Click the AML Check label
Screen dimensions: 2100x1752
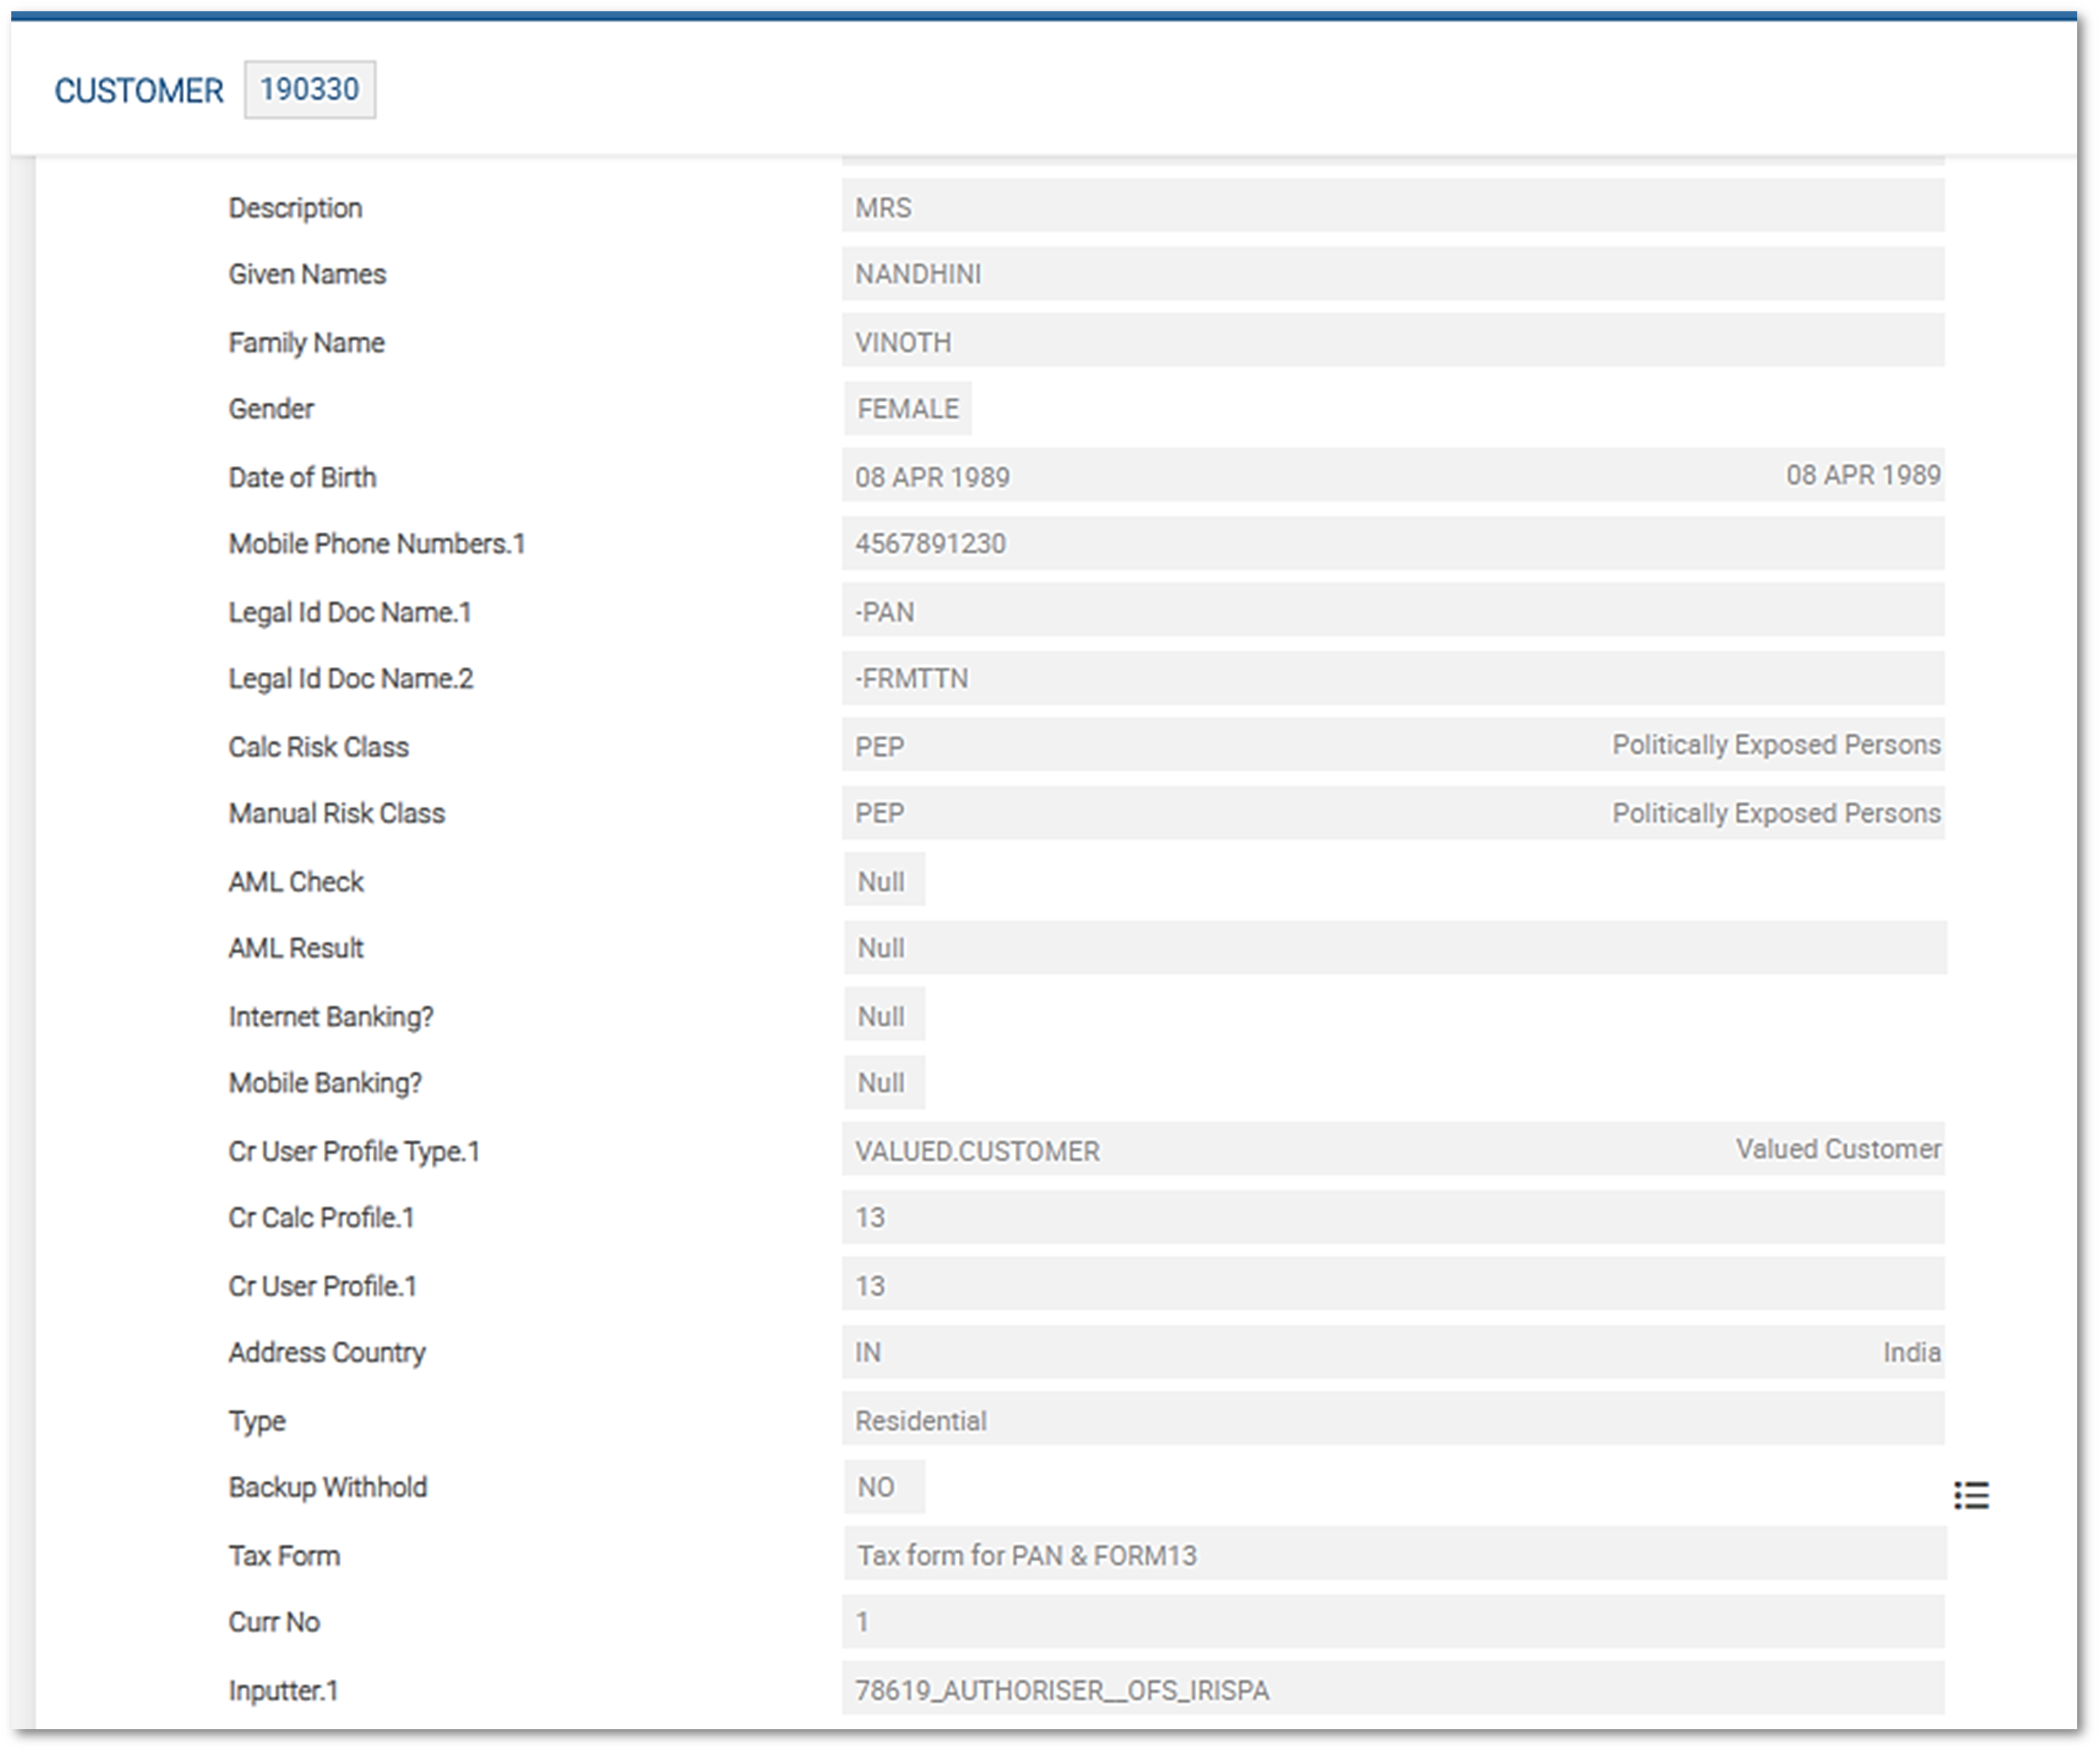click(296, 881)
